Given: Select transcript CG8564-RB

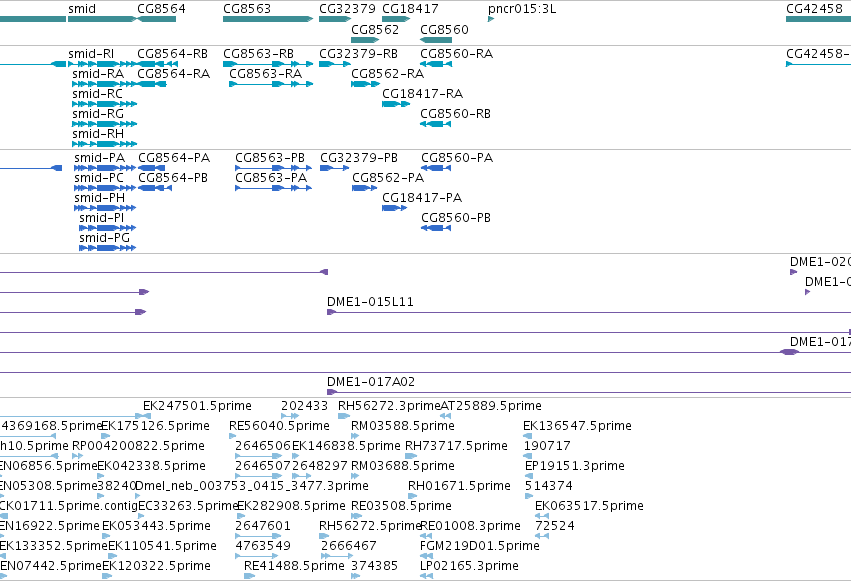Looking at the screenshot, I should (x=173, y=54).
